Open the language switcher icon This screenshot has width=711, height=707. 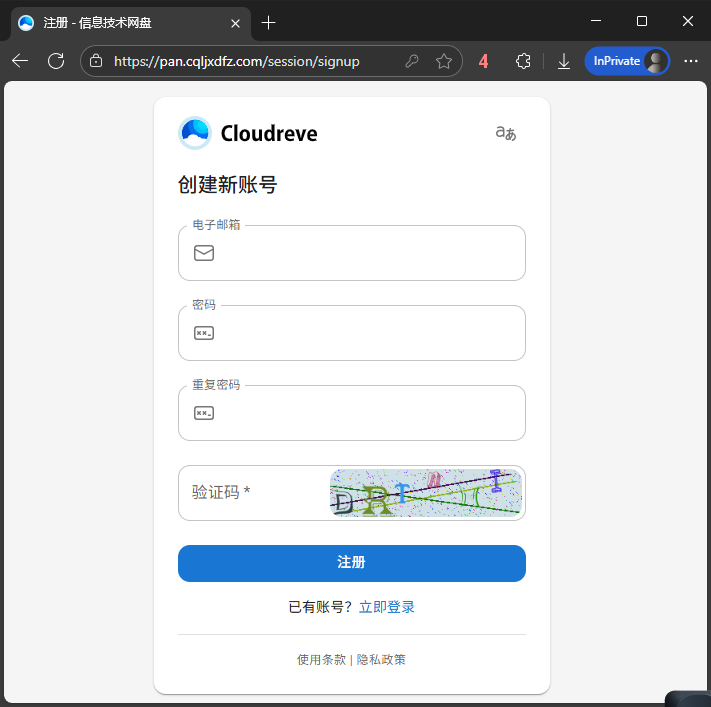[x=506, y=133]
